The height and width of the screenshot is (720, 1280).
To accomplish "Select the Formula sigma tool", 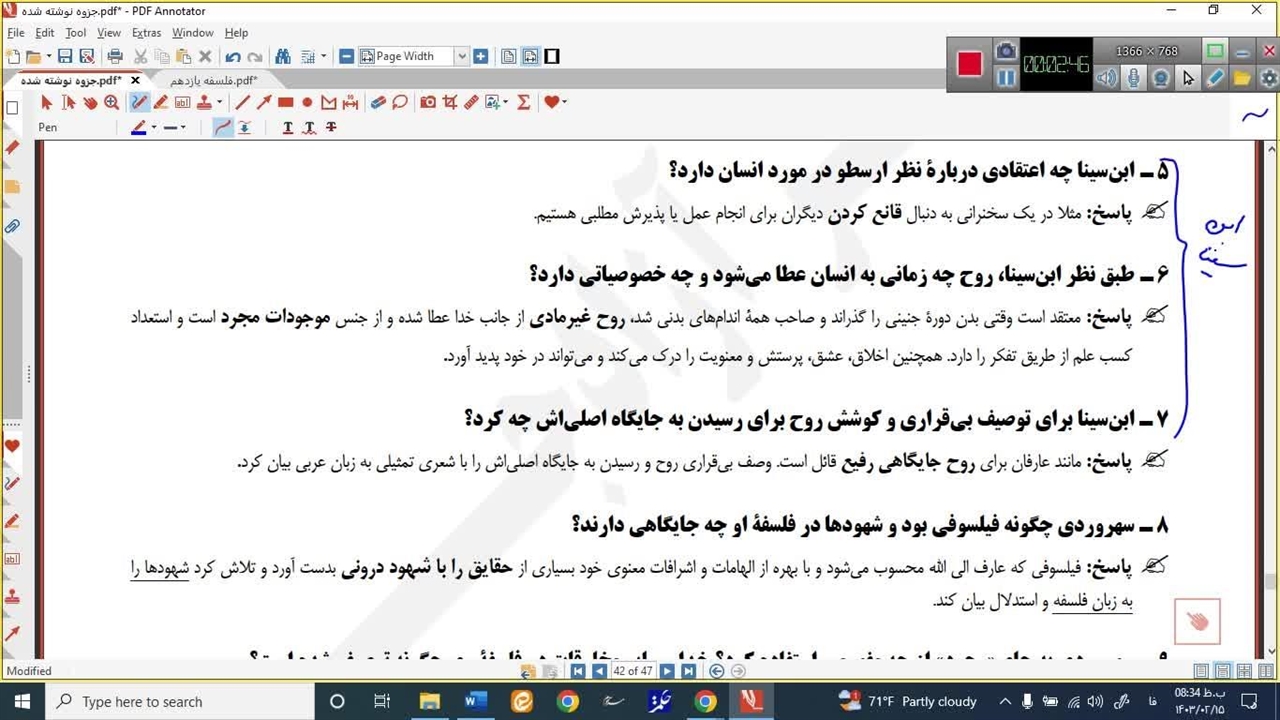I will 523,102.
